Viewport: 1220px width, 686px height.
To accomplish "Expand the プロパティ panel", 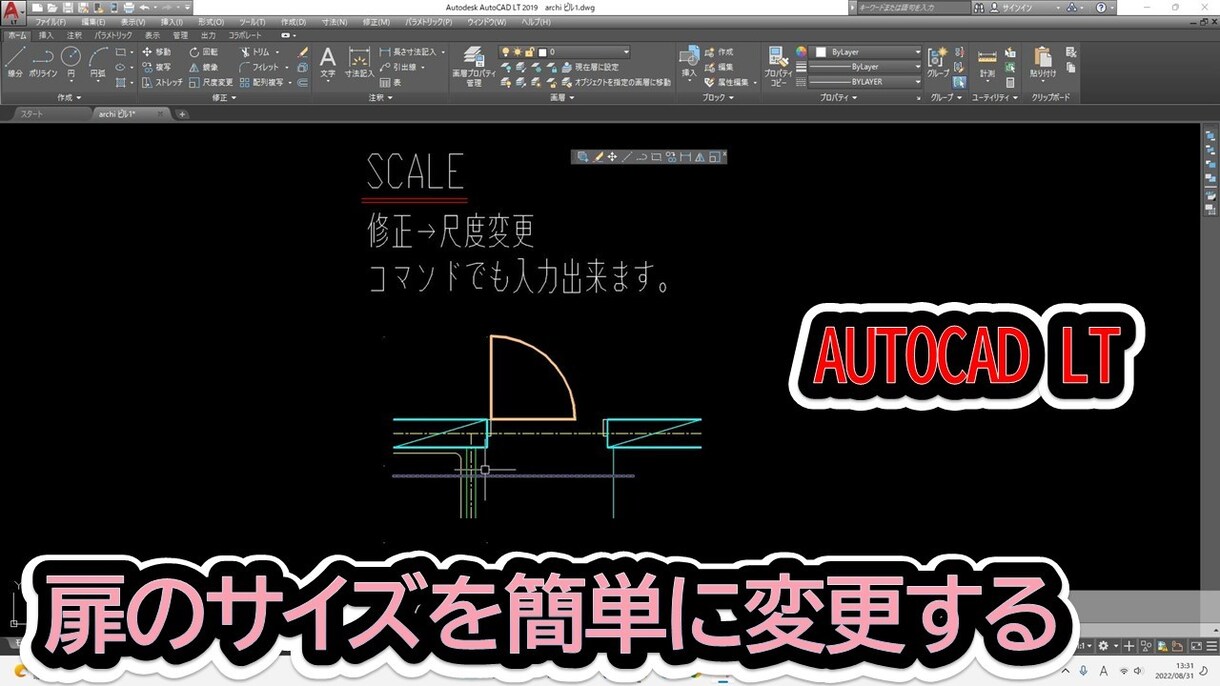I will point(837,98).
